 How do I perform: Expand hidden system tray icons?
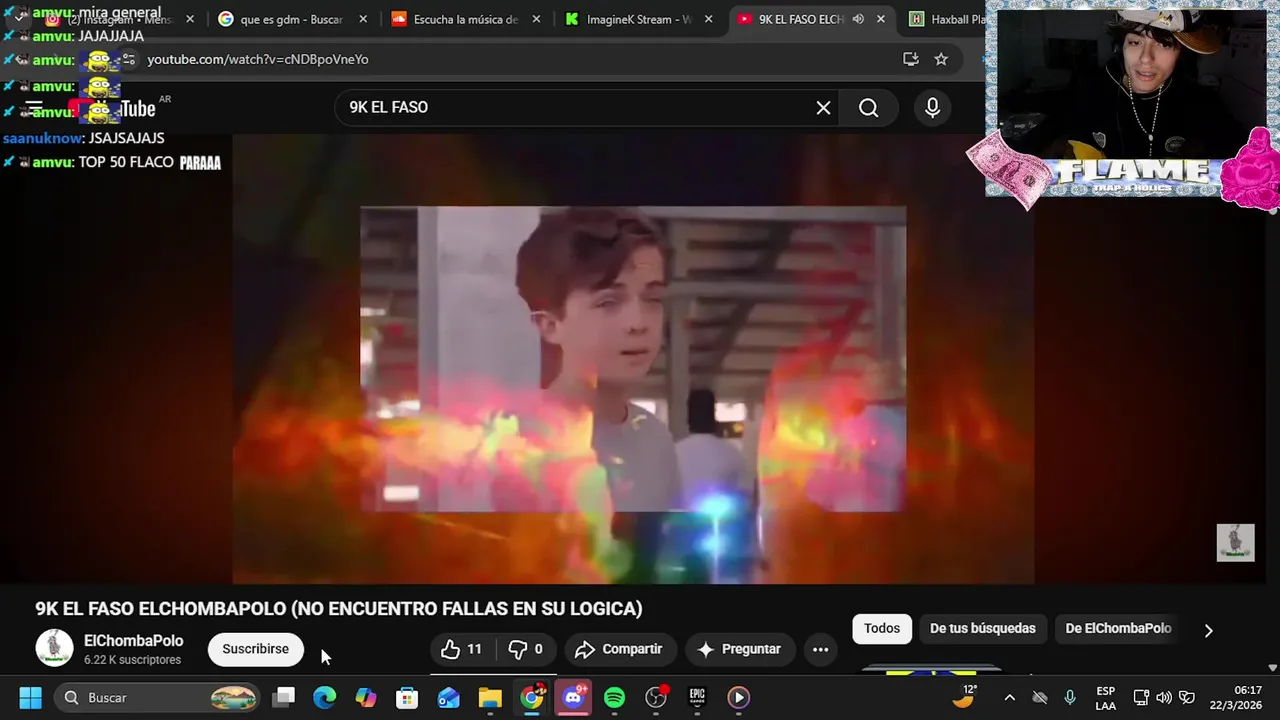(x=1009, y=697)
